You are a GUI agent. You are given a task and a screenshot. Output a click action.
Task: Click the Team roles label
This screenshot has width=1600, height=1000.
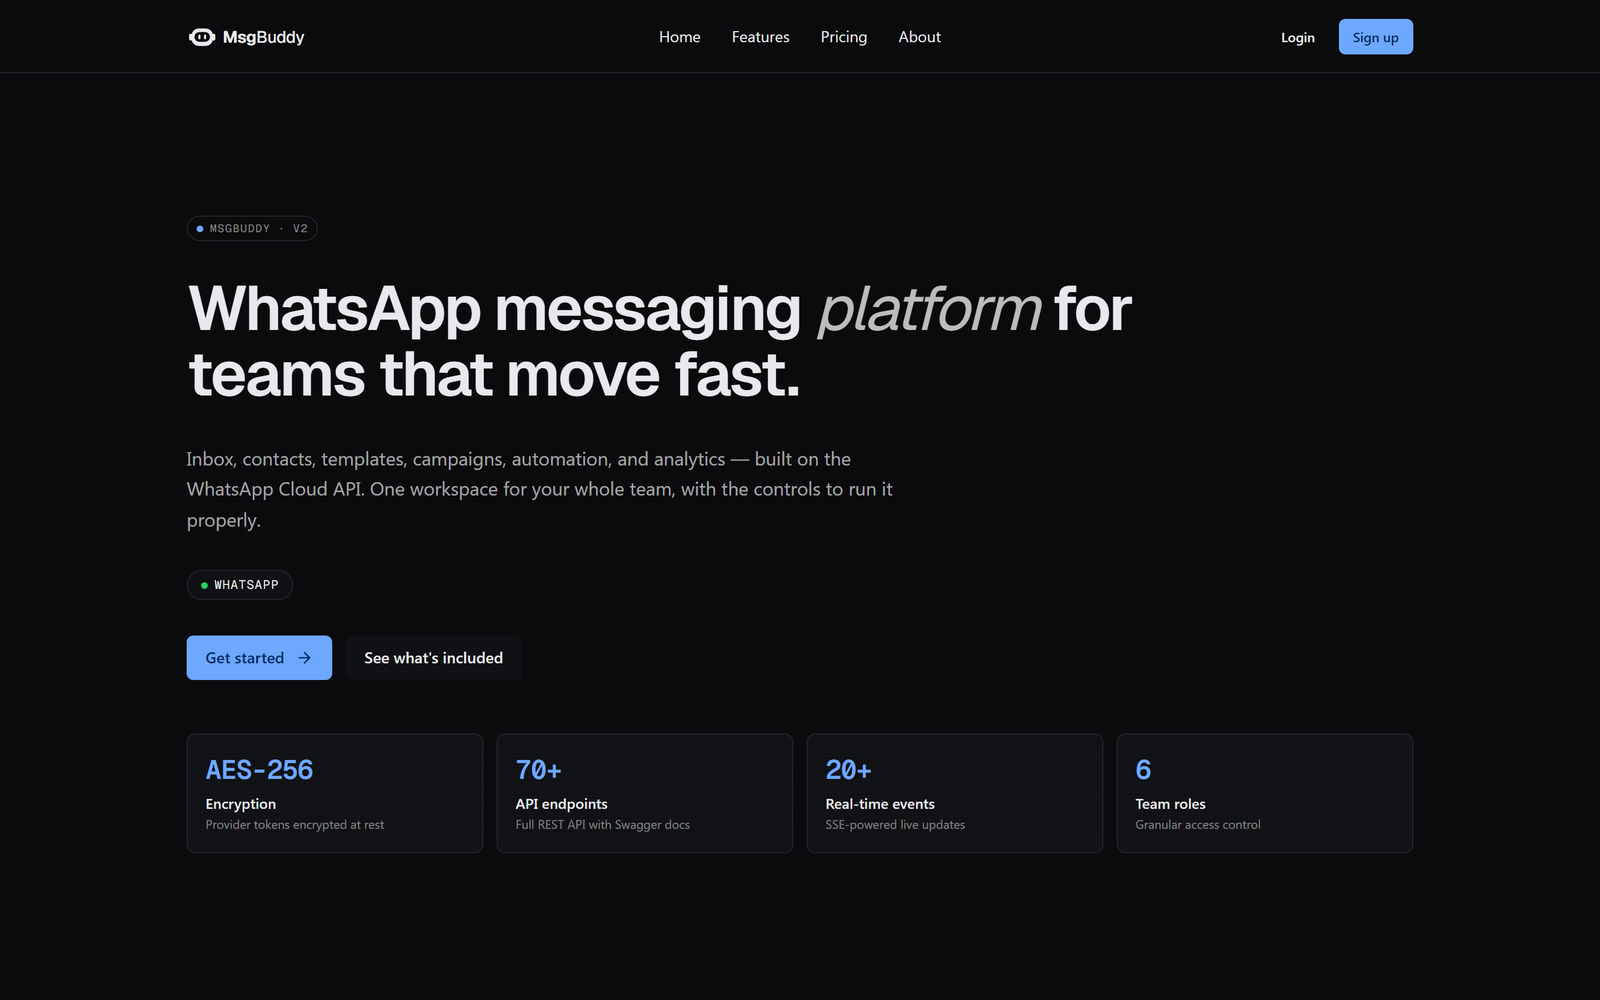click(x=1171, y=804)
